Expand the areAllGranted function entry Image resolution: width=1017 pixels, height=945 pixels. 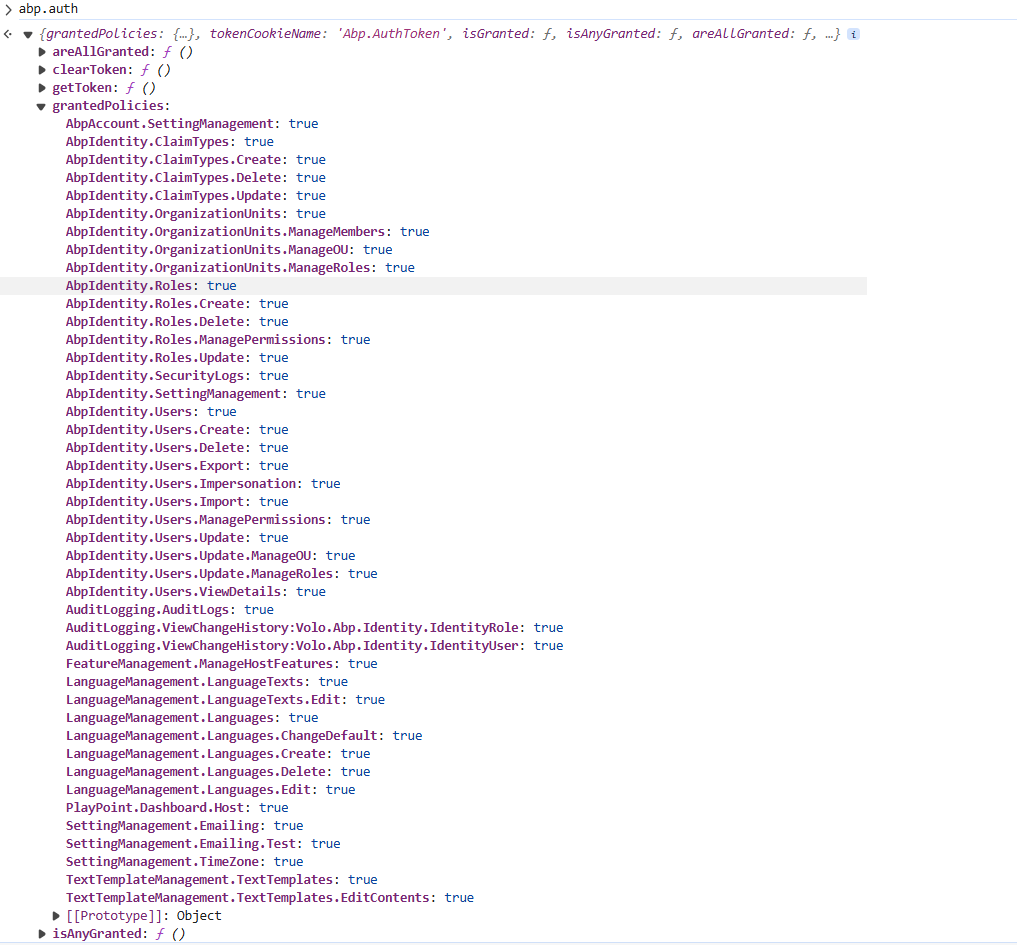42,52
